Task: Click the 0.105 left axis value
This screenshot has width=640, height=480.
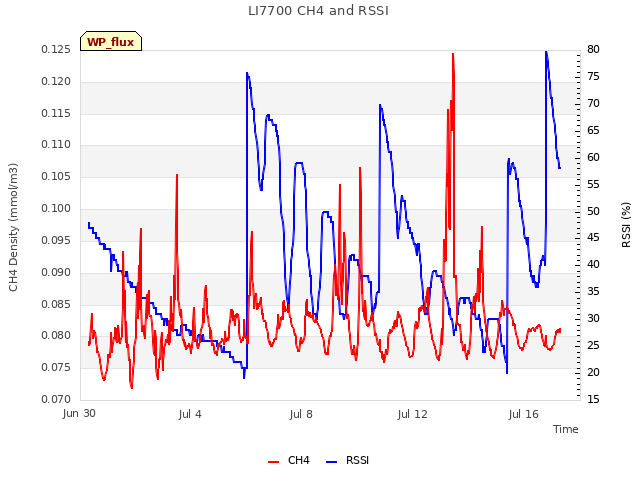Action: pos(56,176)
